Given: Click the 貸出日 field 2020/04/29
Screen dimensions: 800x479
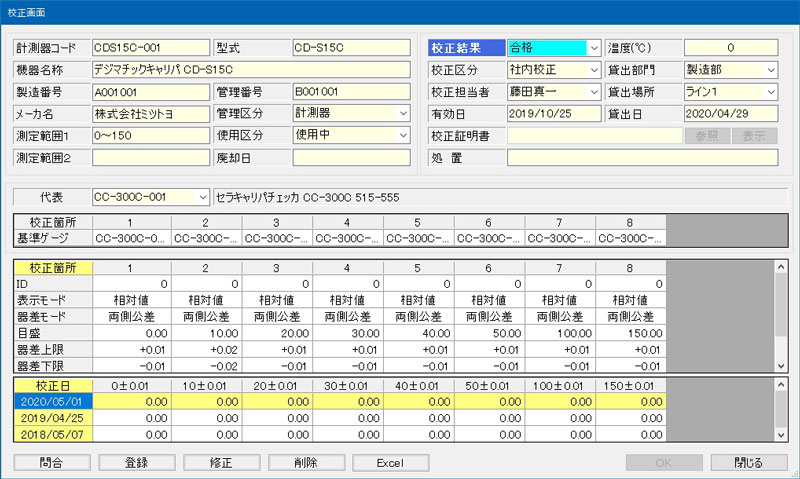Looking at the screenshot, I should click(x=731, y=114).
